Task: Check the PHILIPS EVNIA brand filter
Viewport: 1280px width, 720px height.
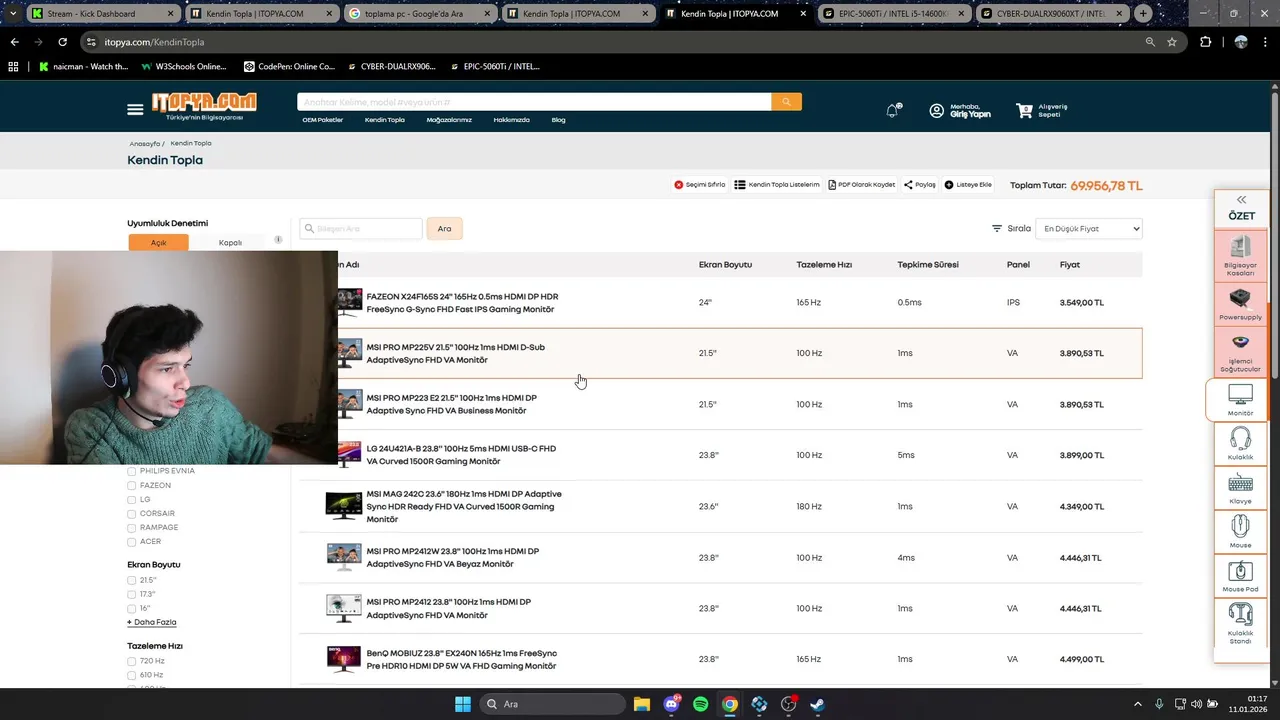Action: [x=131, y=471]
